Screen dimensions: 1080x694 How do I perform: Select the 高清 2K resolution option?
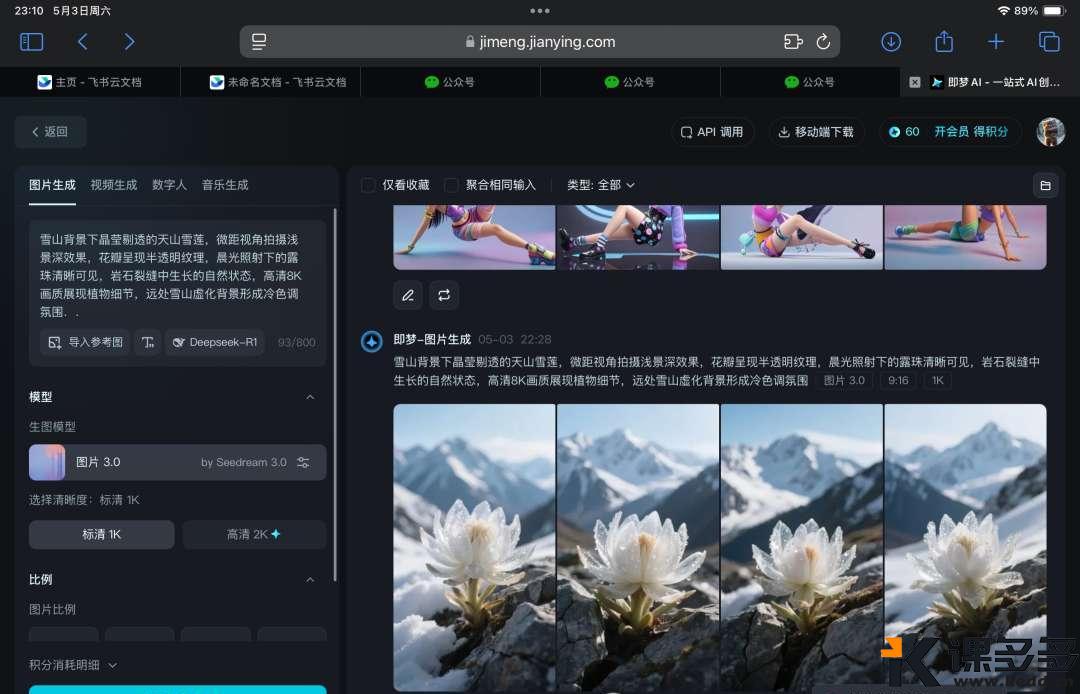pyautogui.click(x=254, y=534)
